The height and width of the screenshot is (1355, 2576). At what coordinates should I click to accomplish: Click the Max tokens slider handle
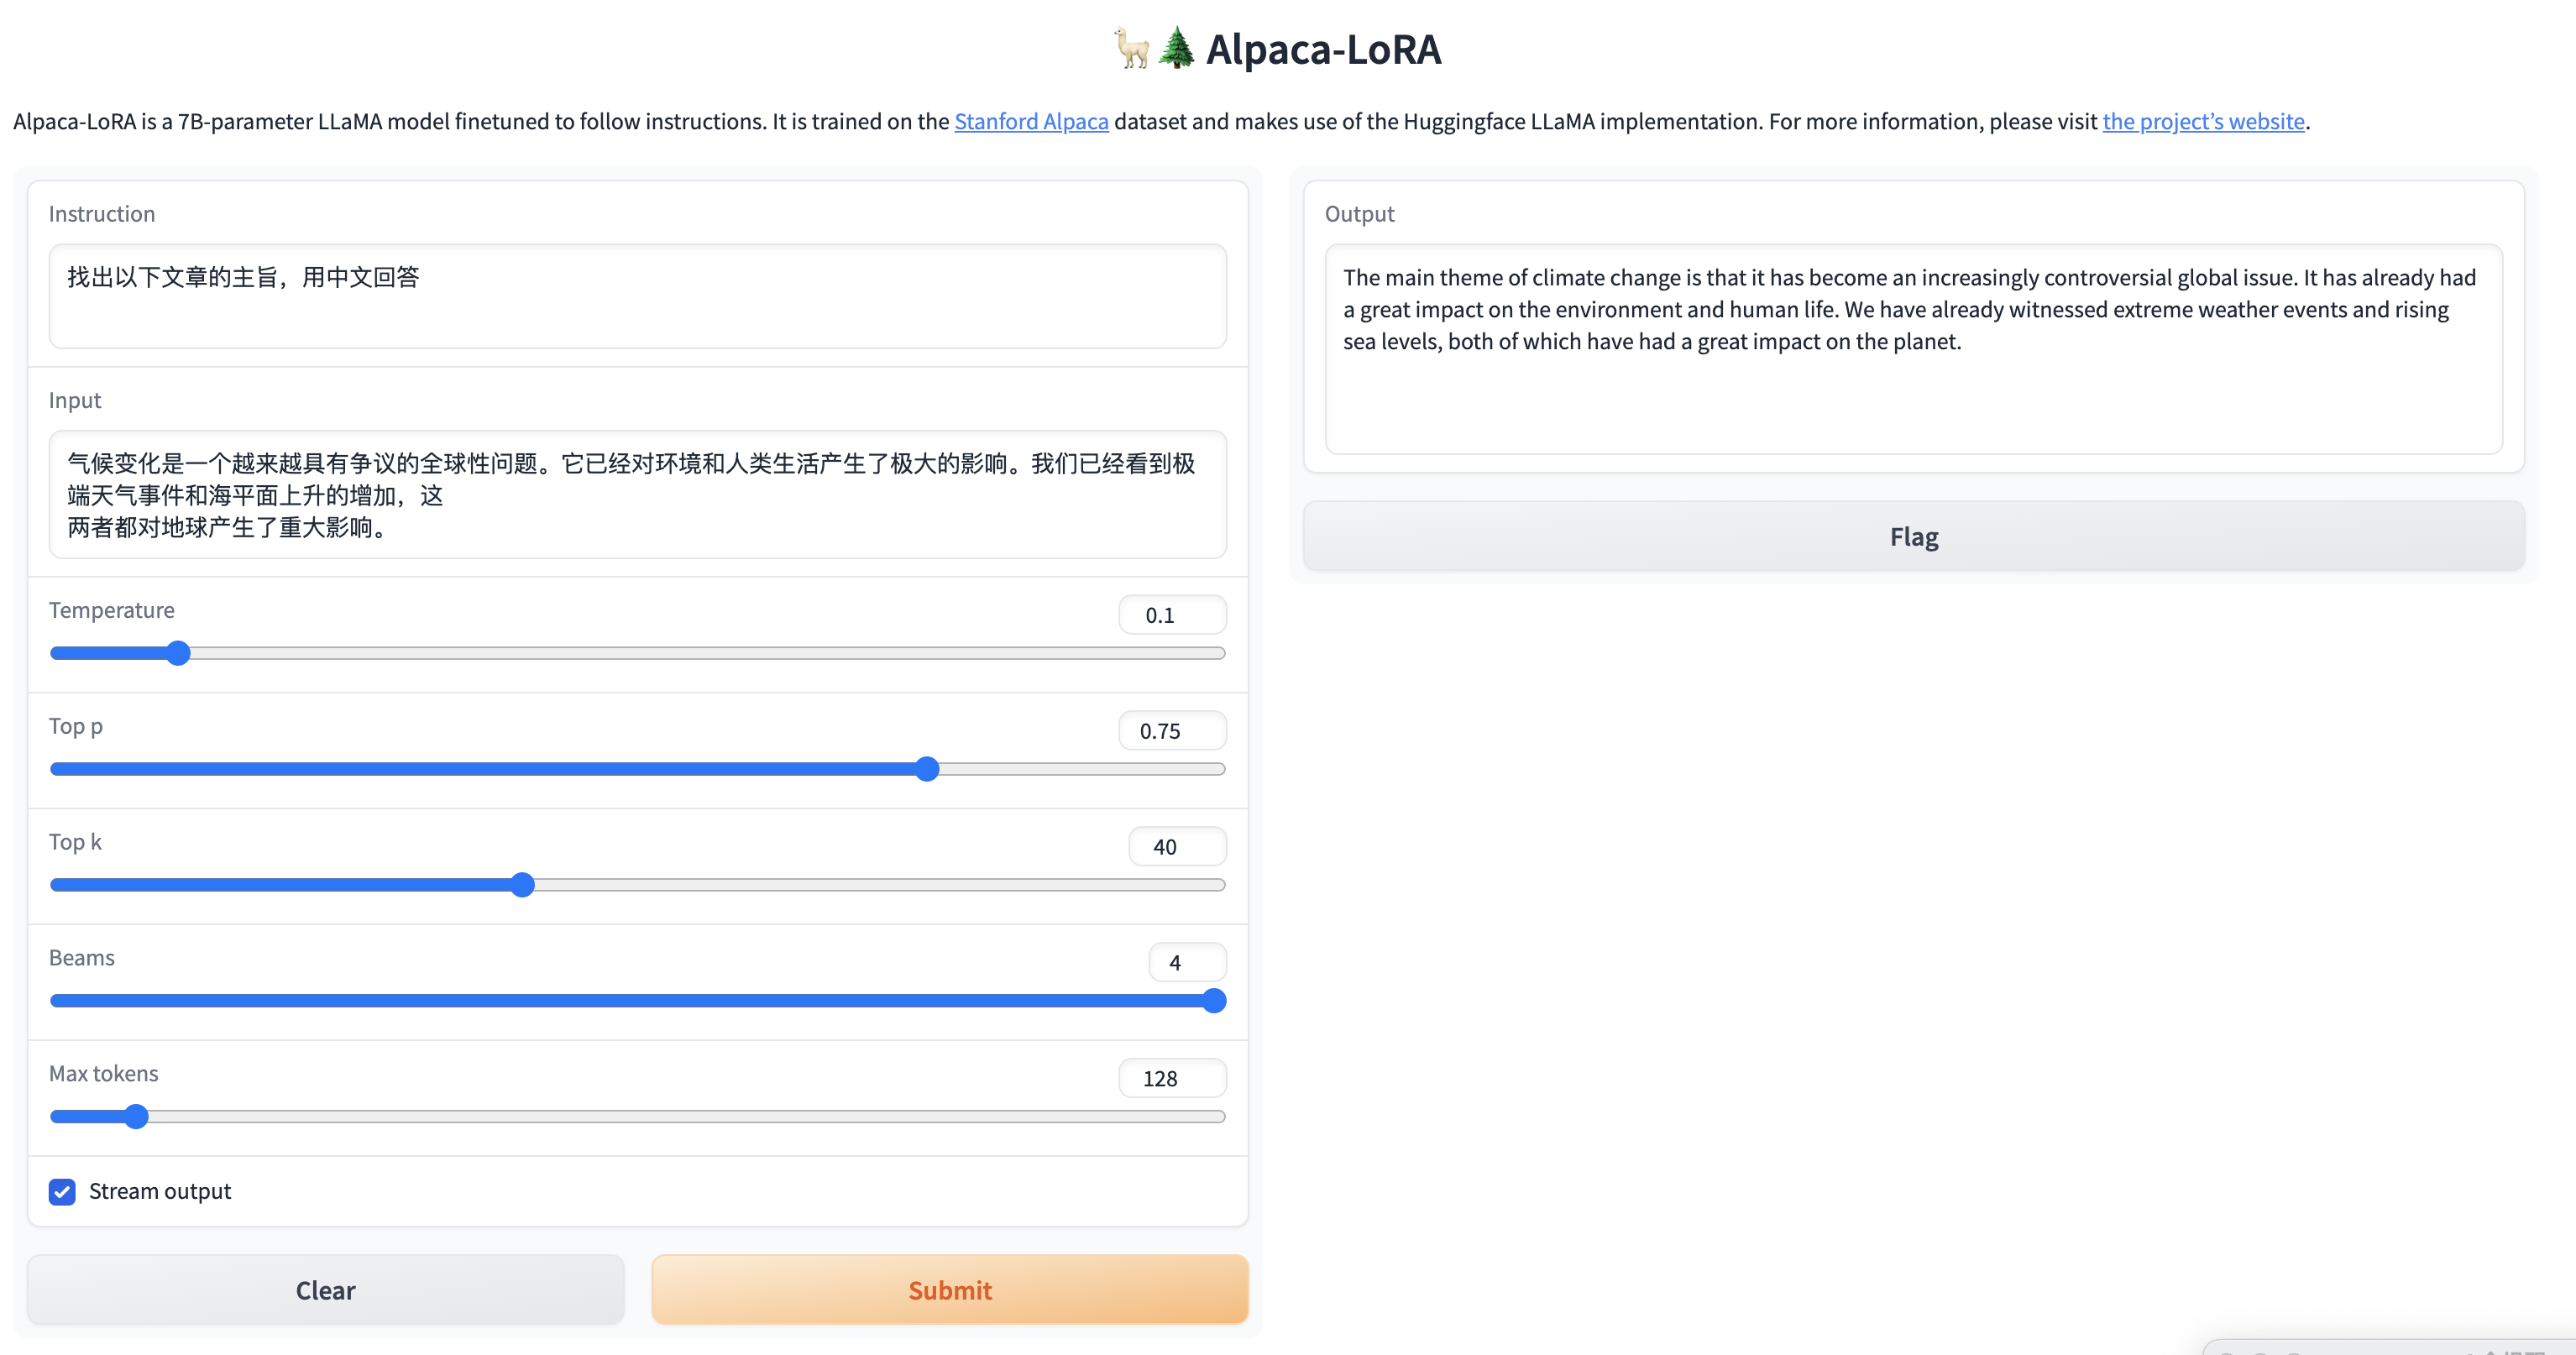tap(136, 1116)
